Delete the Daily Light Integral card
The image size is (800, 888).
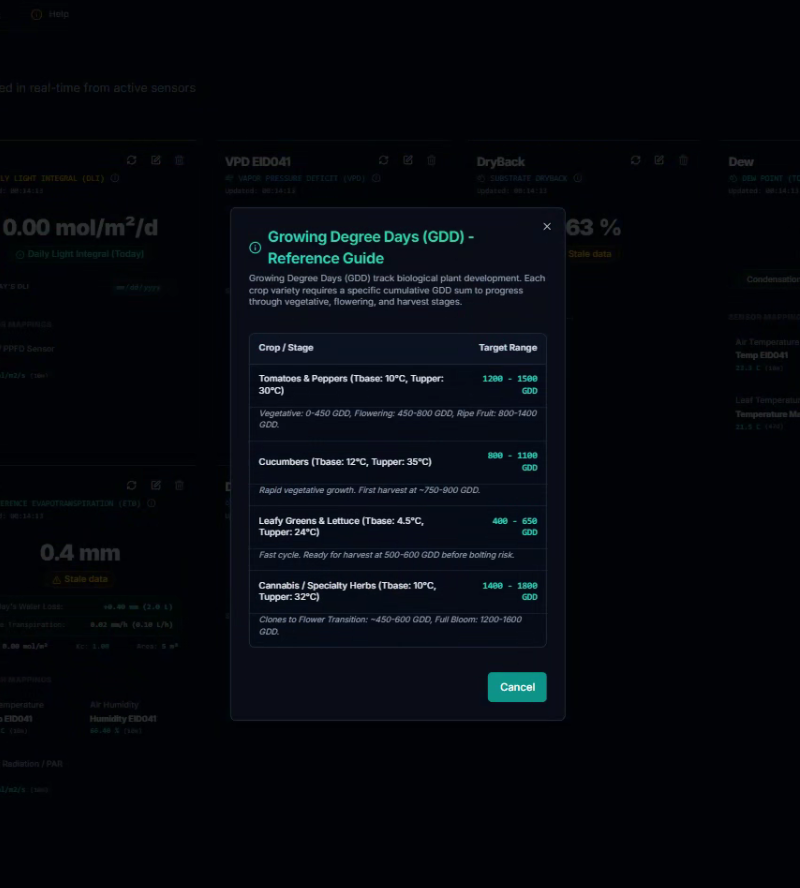pyautogui.click(x=179, y=160)
